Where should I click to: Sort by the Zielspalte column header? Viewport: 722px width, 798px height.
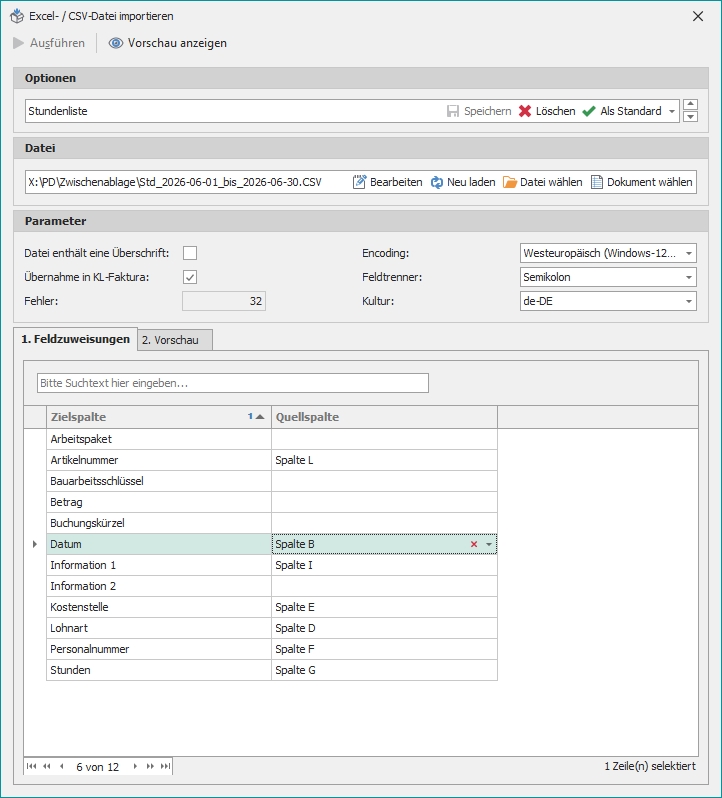159,417
